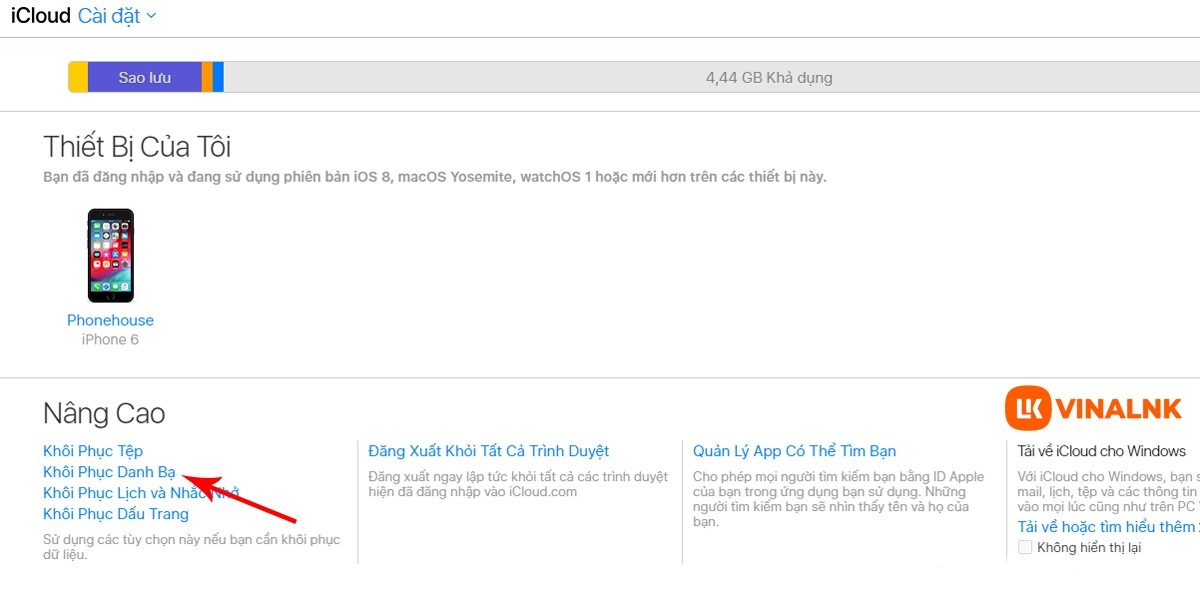
Task: Click the orange storage bar segment
Action: pos(207,77)
